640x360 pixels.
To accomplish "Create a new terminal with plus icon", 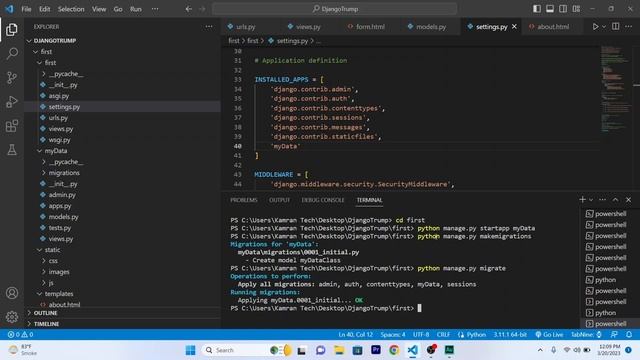I will 582,199.
